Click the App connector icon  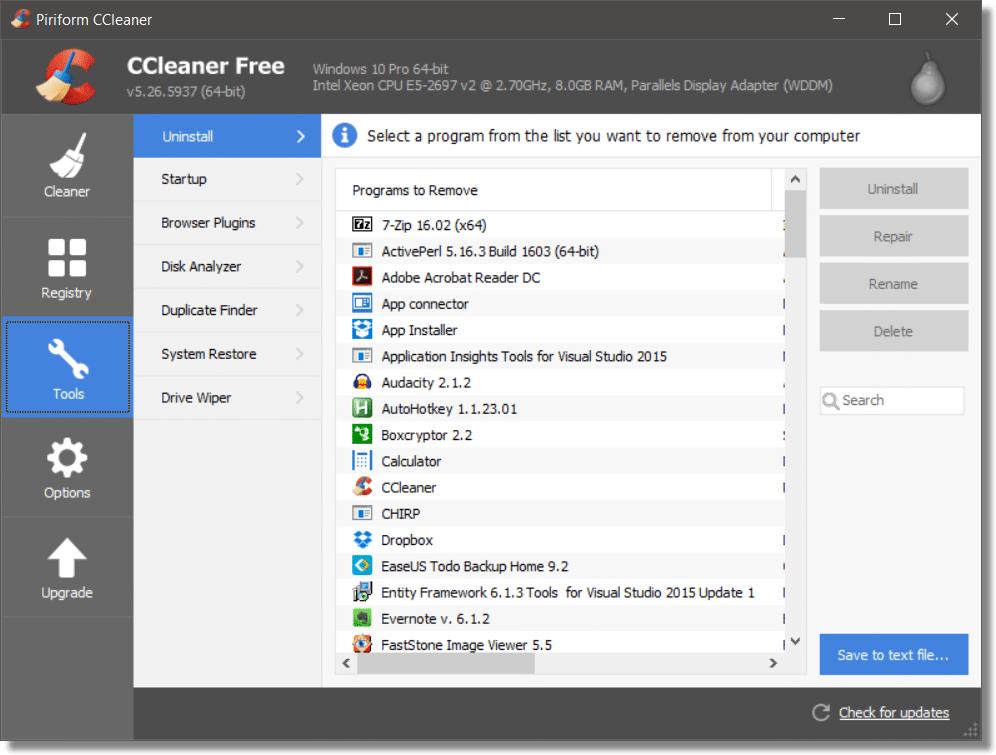[362, 303]
